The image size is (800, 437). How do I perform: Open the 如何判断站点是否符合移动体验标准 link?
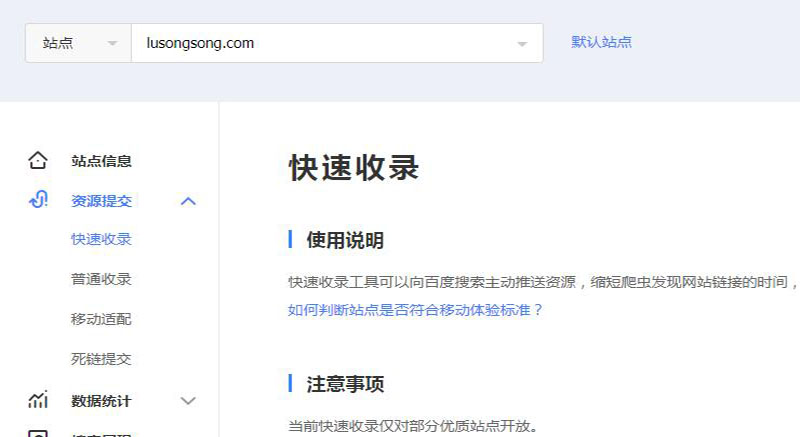(415, 310)
